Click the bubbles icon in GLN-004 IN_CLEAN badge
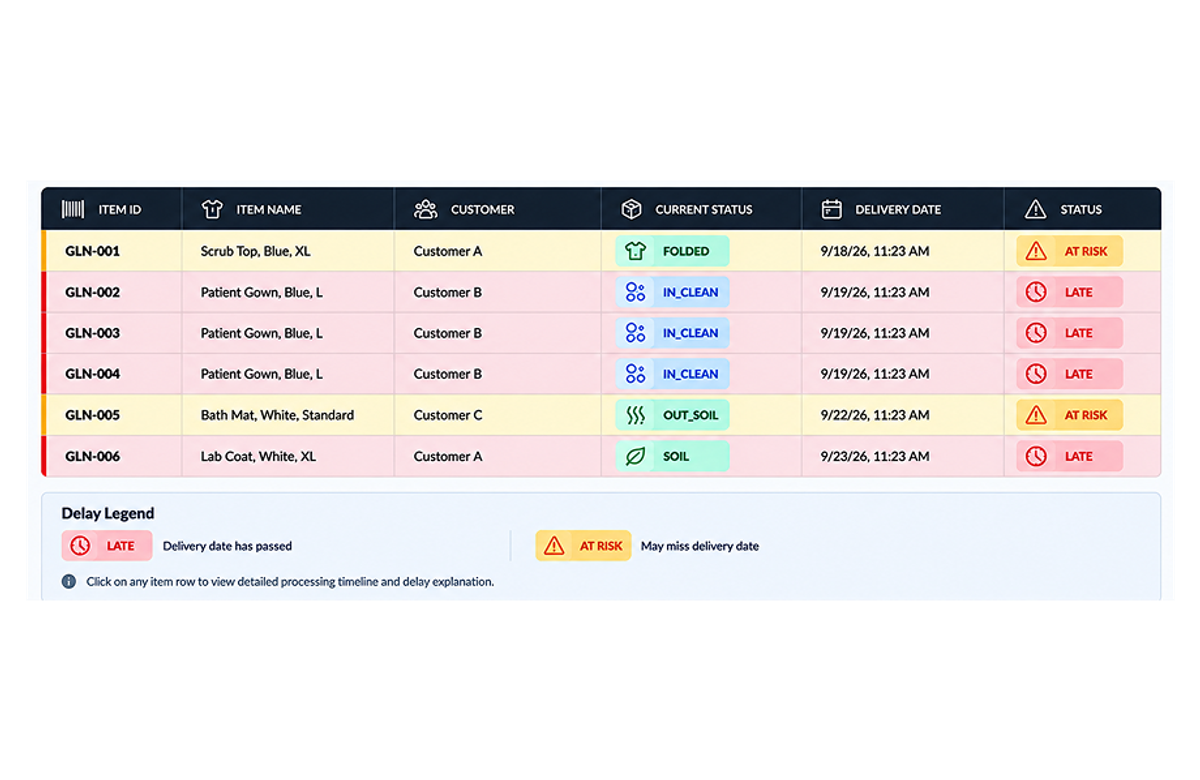This screenshot has height=780, width=1200. (x=635, y=374)
